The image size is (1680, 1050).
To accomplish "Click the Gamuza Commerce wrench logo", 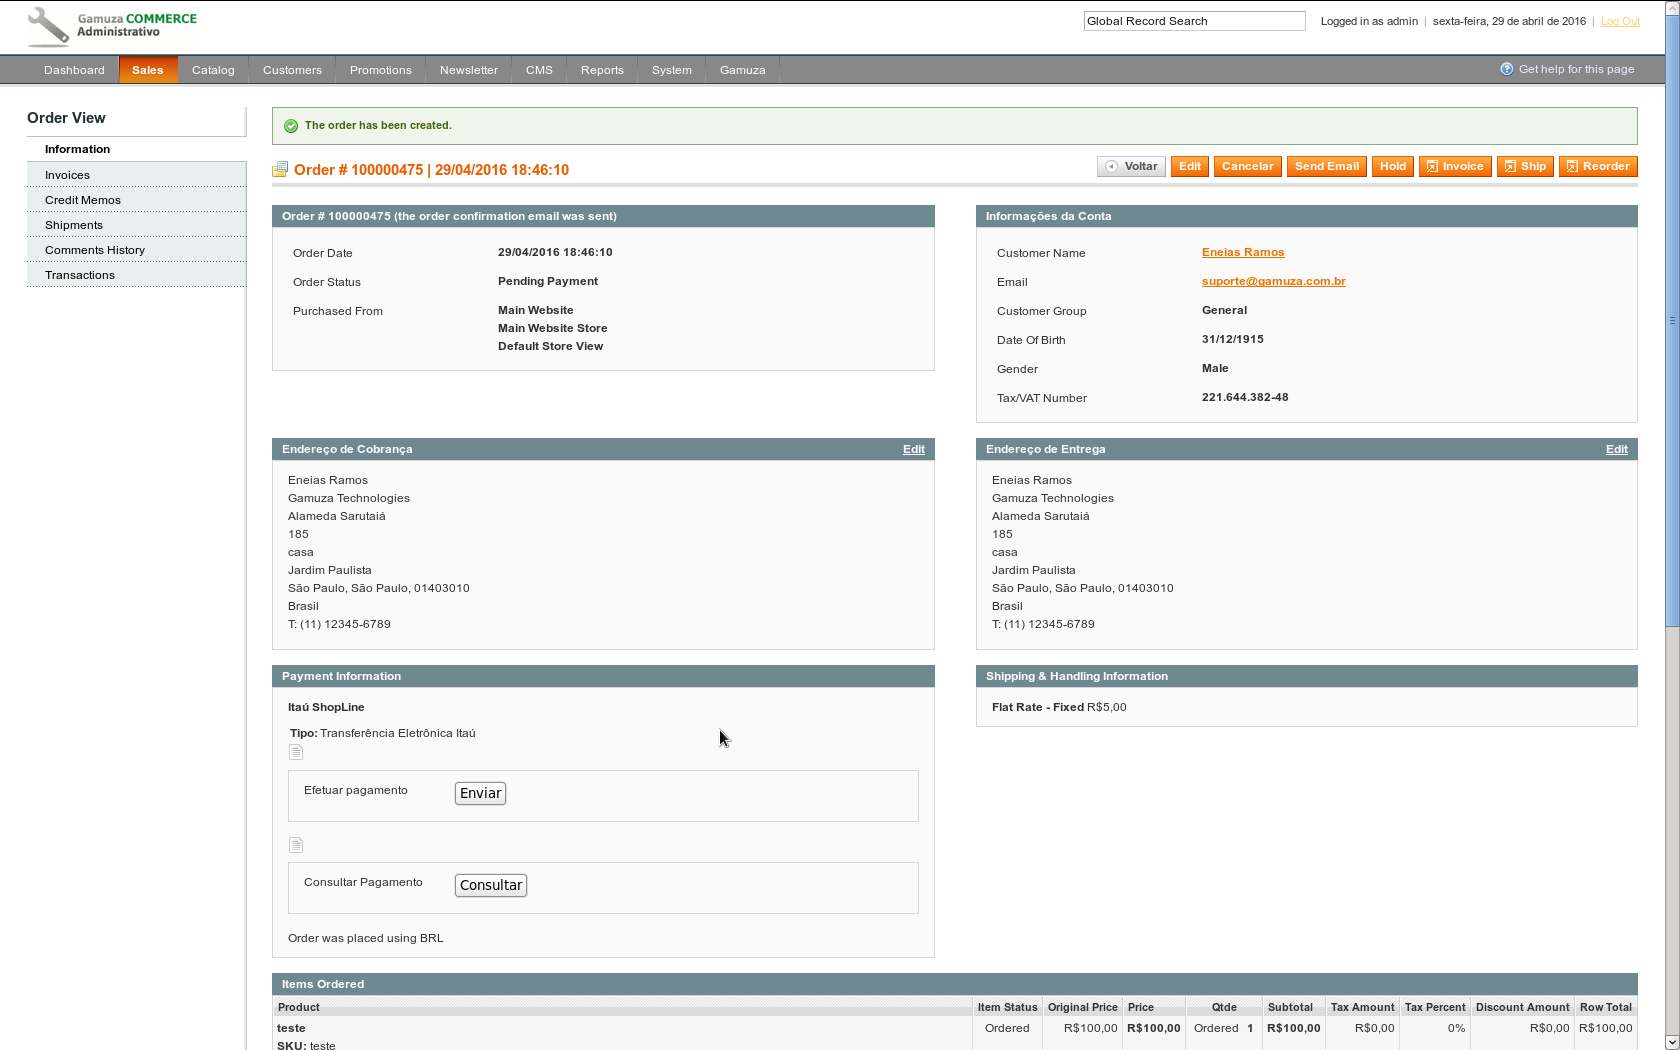I will (48, 27).
